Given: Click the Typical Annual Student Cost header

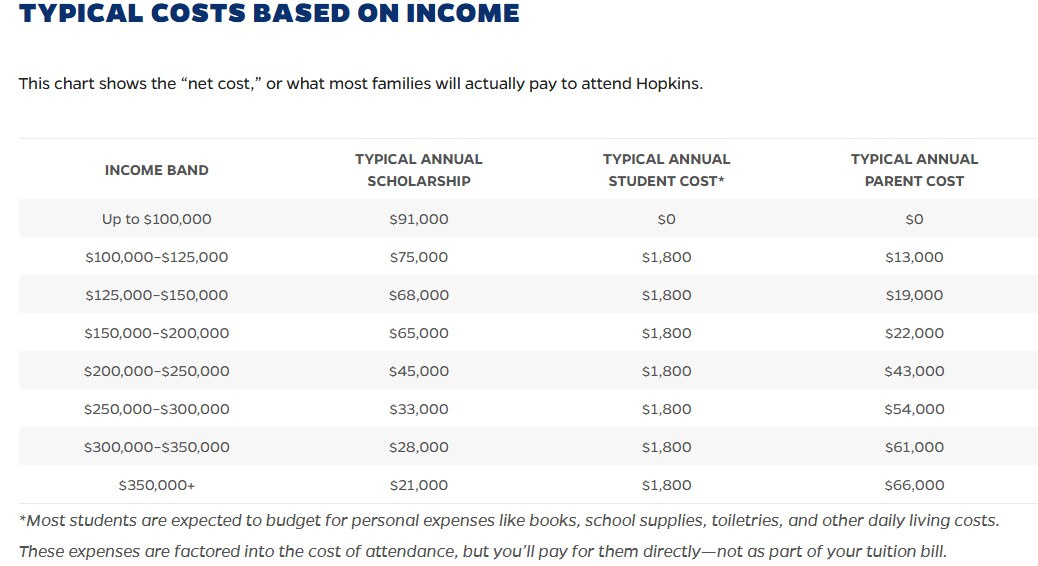Looking at the screenshot, I should pyautogui.click(x=666, y=170).
